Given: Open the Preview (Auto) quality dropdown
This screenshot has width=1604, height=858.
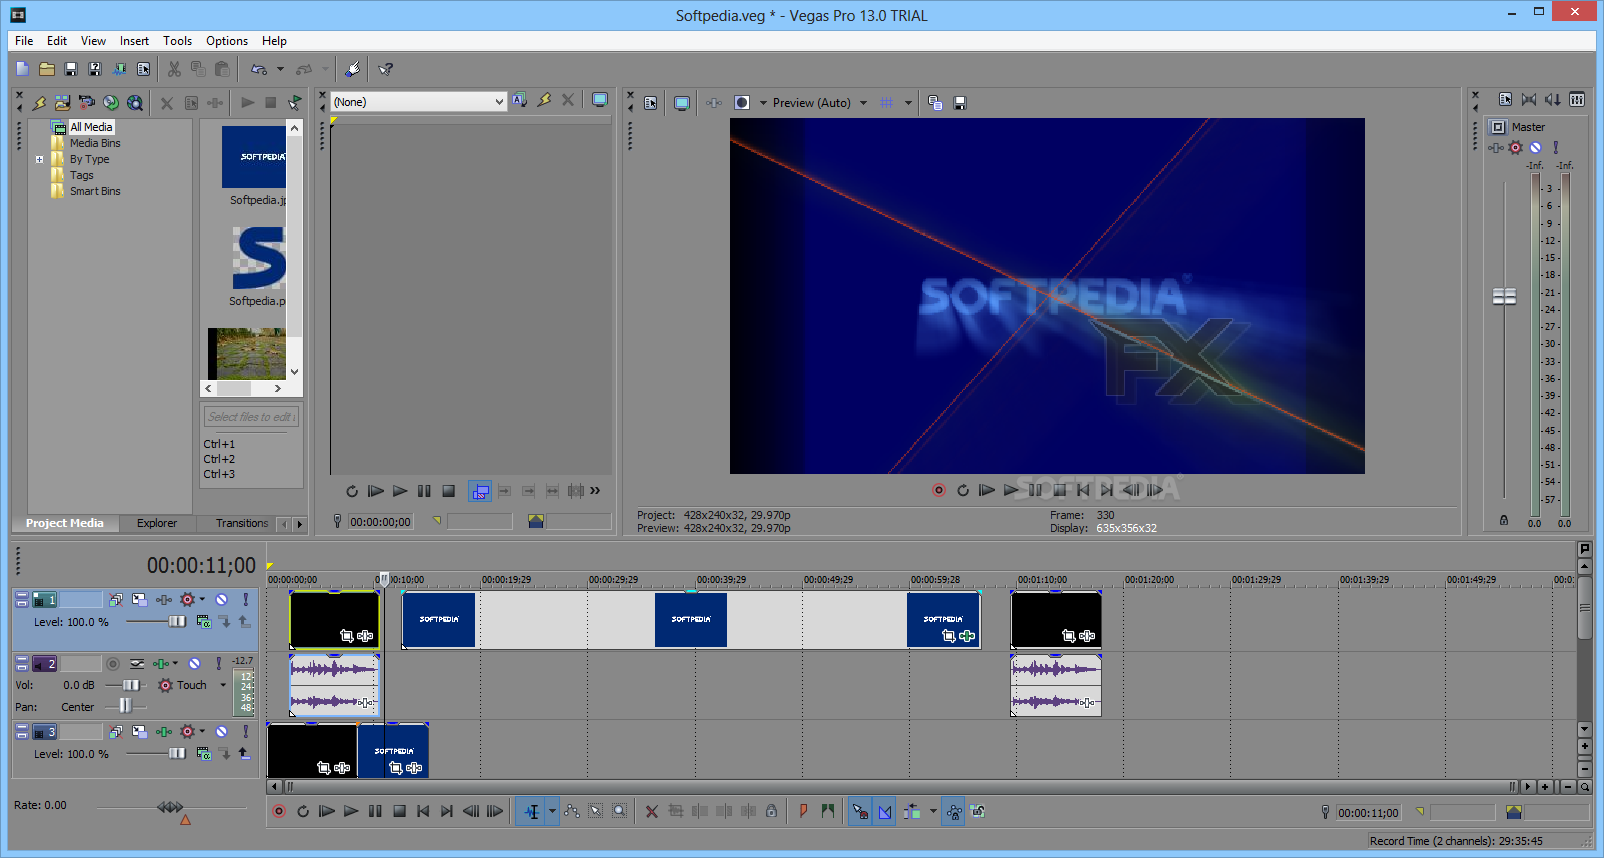Looking at the screenshot, I should click(863, 103).
